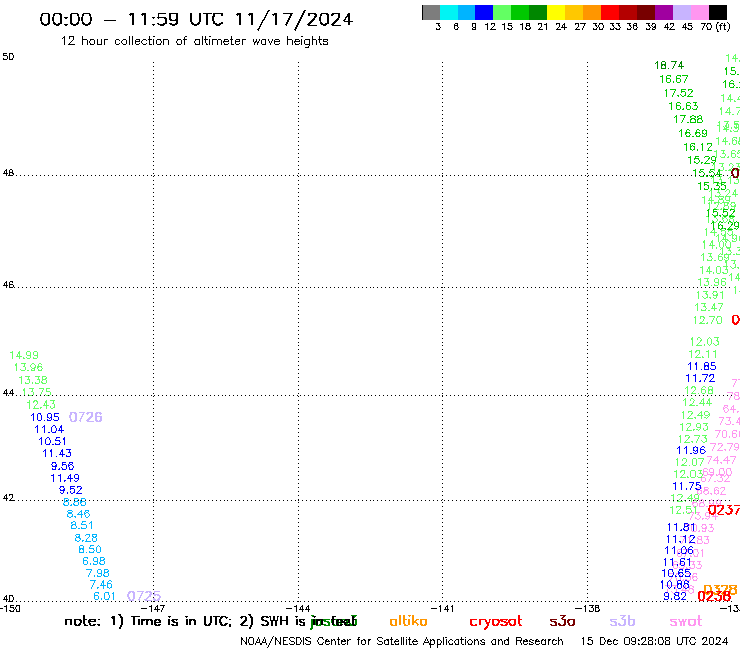Click the wave height value "12.43"

point(41,405)
